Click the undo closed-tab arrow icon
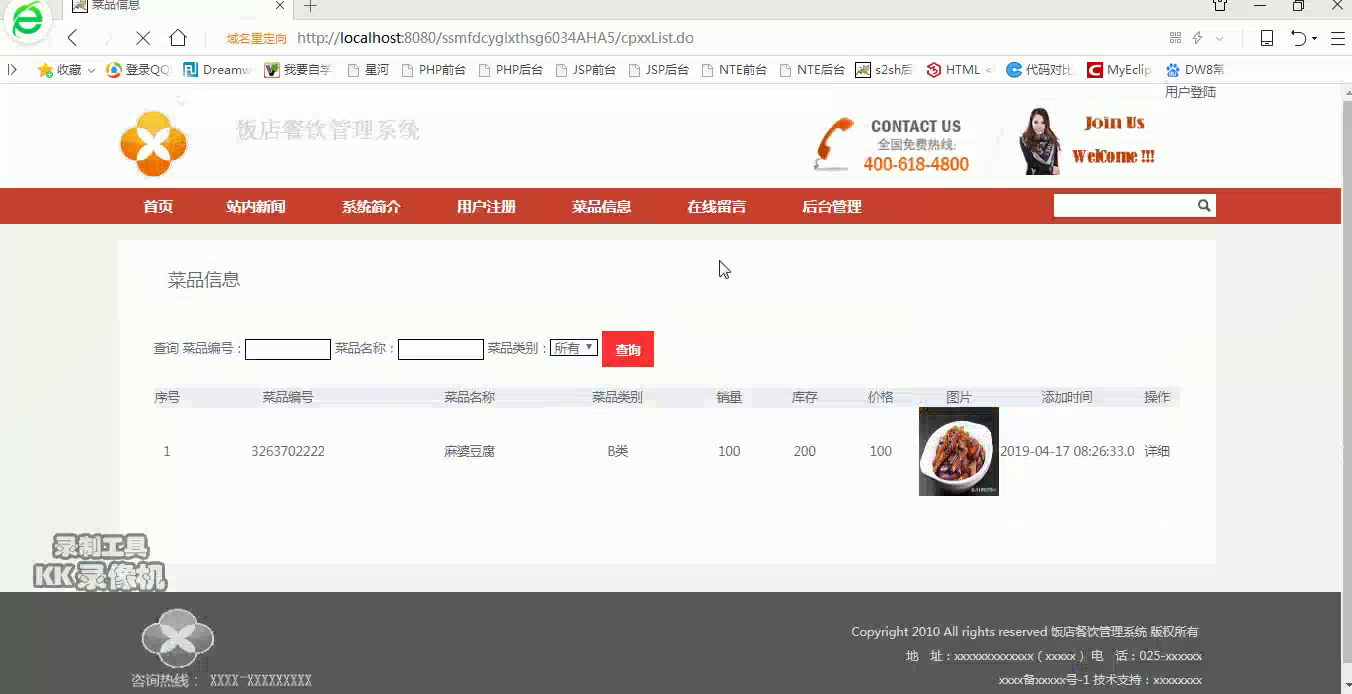The height and width of the screenshot is (694, 1352). (x=1298, y=38)
